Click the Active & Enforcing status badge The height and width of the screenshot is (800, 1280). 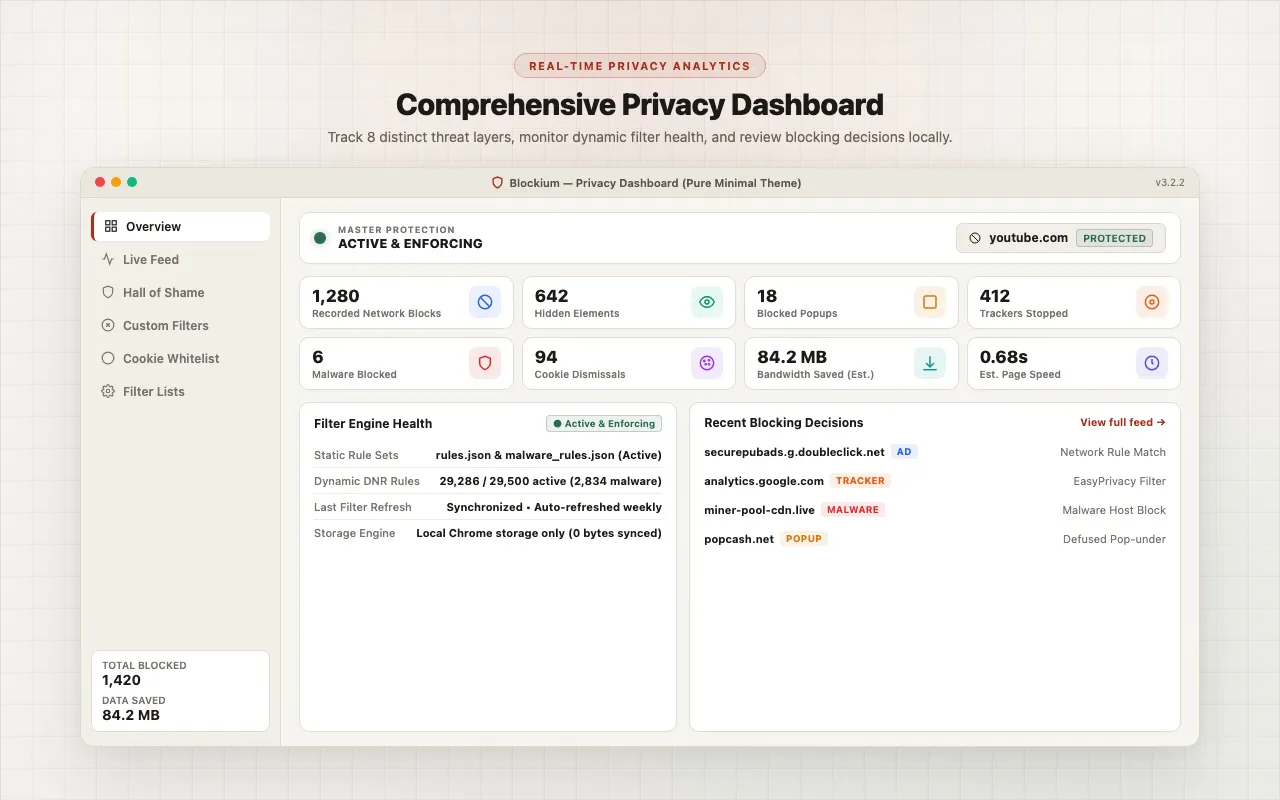[604, 424]
